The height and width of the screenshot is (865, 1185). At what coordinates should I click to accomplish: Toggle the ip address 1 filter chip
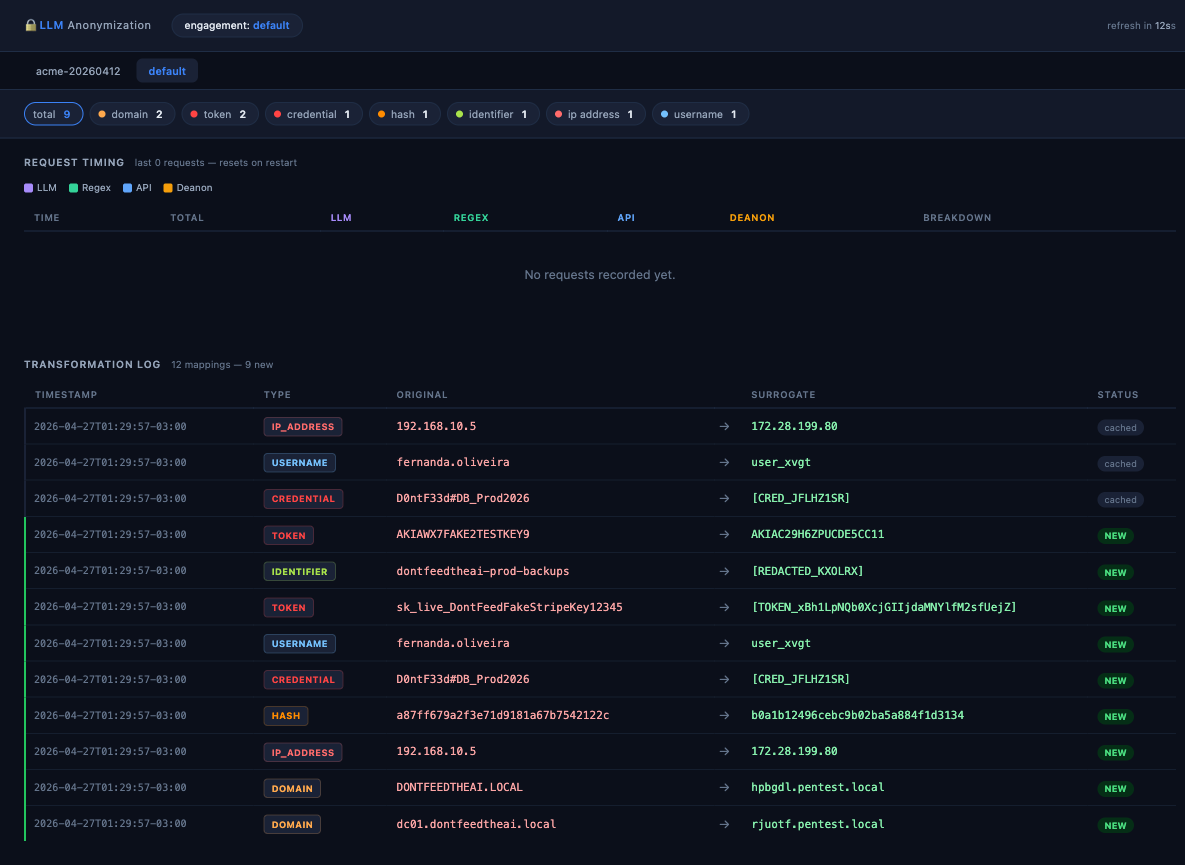tap(596, 114)
